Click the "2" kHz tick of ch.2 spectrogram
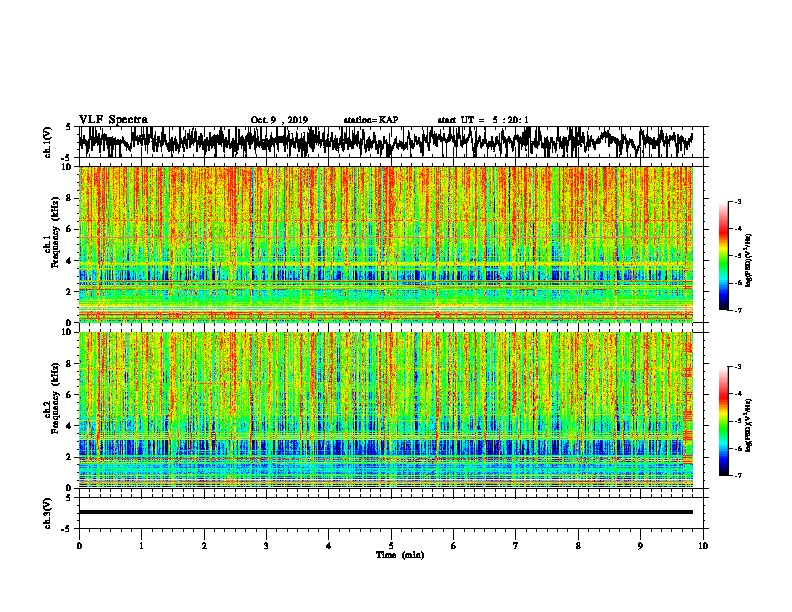The height and width of the screenshot is (612, 792). [x=71, y=457]
